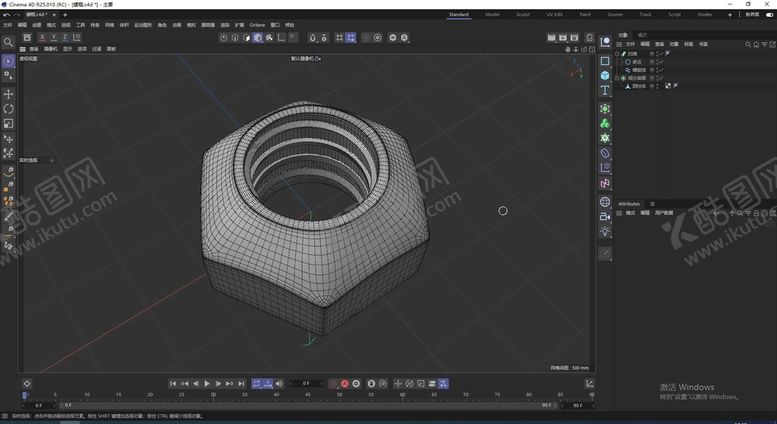This screenshot has height=424, width=777.
Task: Activate the Live Selection arrow tool
Action: [x=9, y=62]
